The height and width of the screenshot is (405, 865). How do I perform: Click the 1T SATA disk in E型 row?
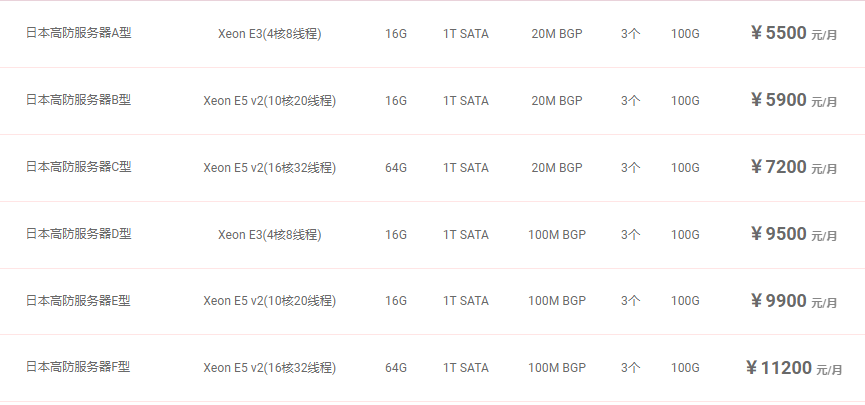click(466, 302)
